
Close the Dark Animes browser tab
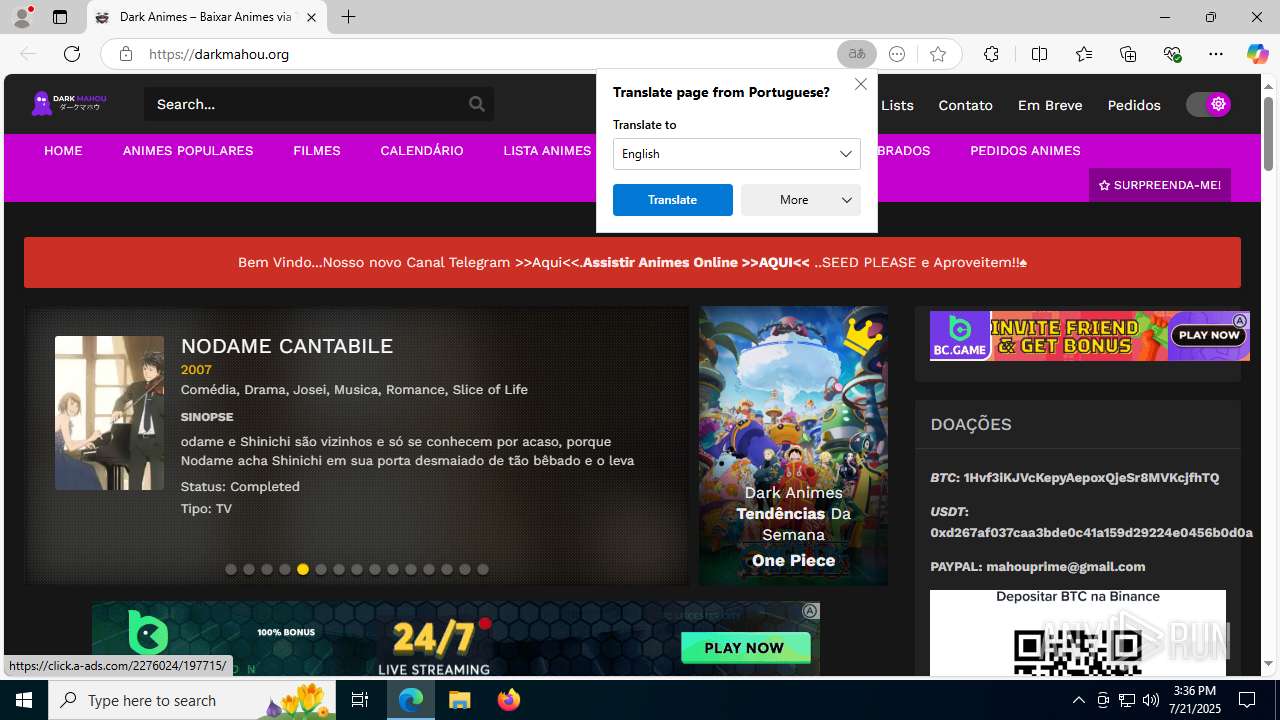click(311, 17)
